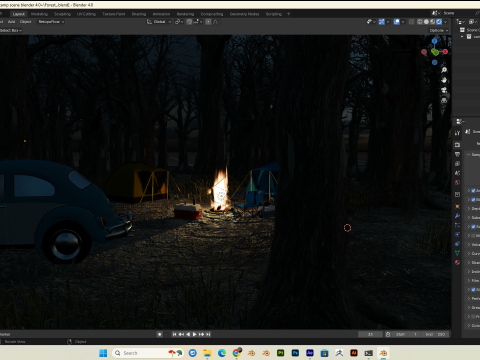Toggle viewport gizmos display
This screenshot has height=360, width=480.
[382, 22]
